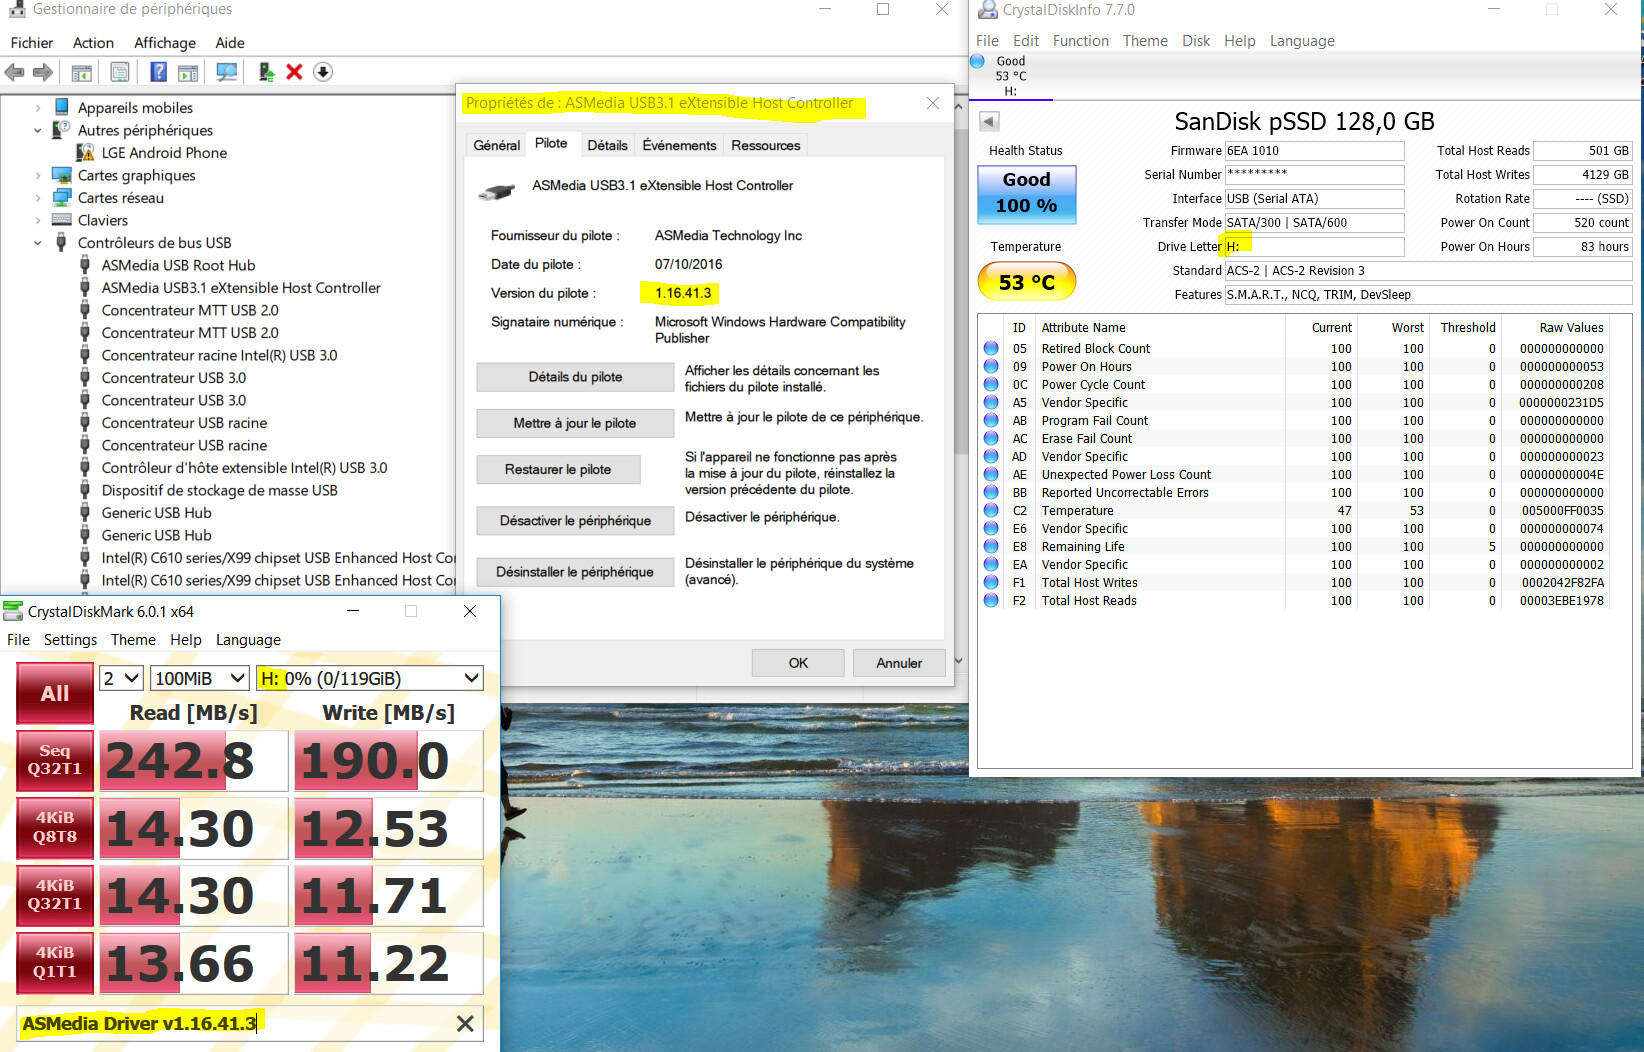Select ASMedia USB3.1 eXtensible Host Controller tree item
This screenshot has height=1052, width=1644.
pyautogui.click(x=241, y=288)
